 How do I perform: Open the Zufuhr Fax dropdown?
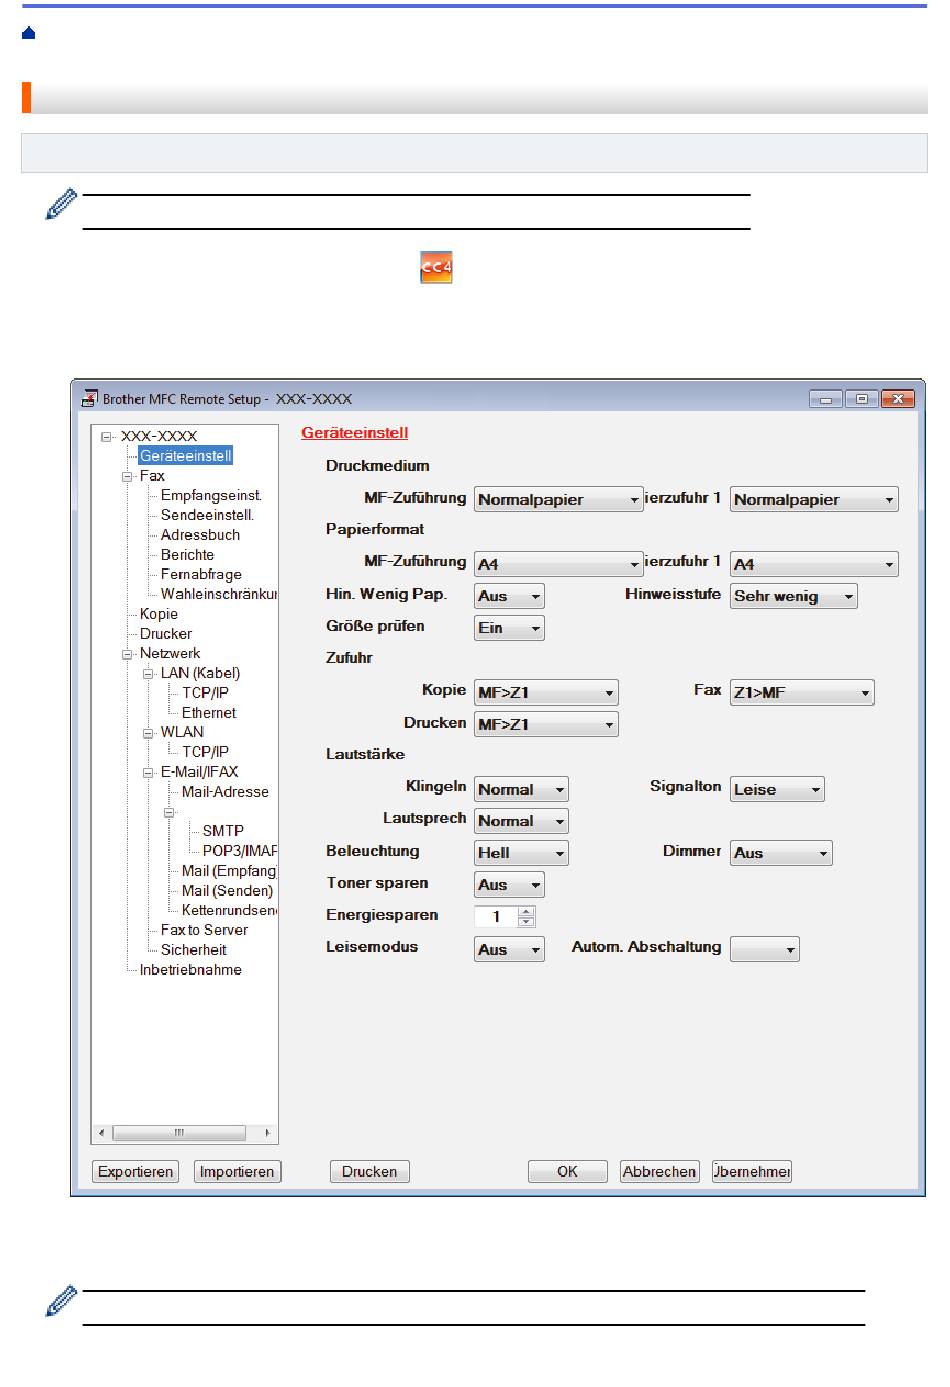pyautogui.click(x=802, y=692)
